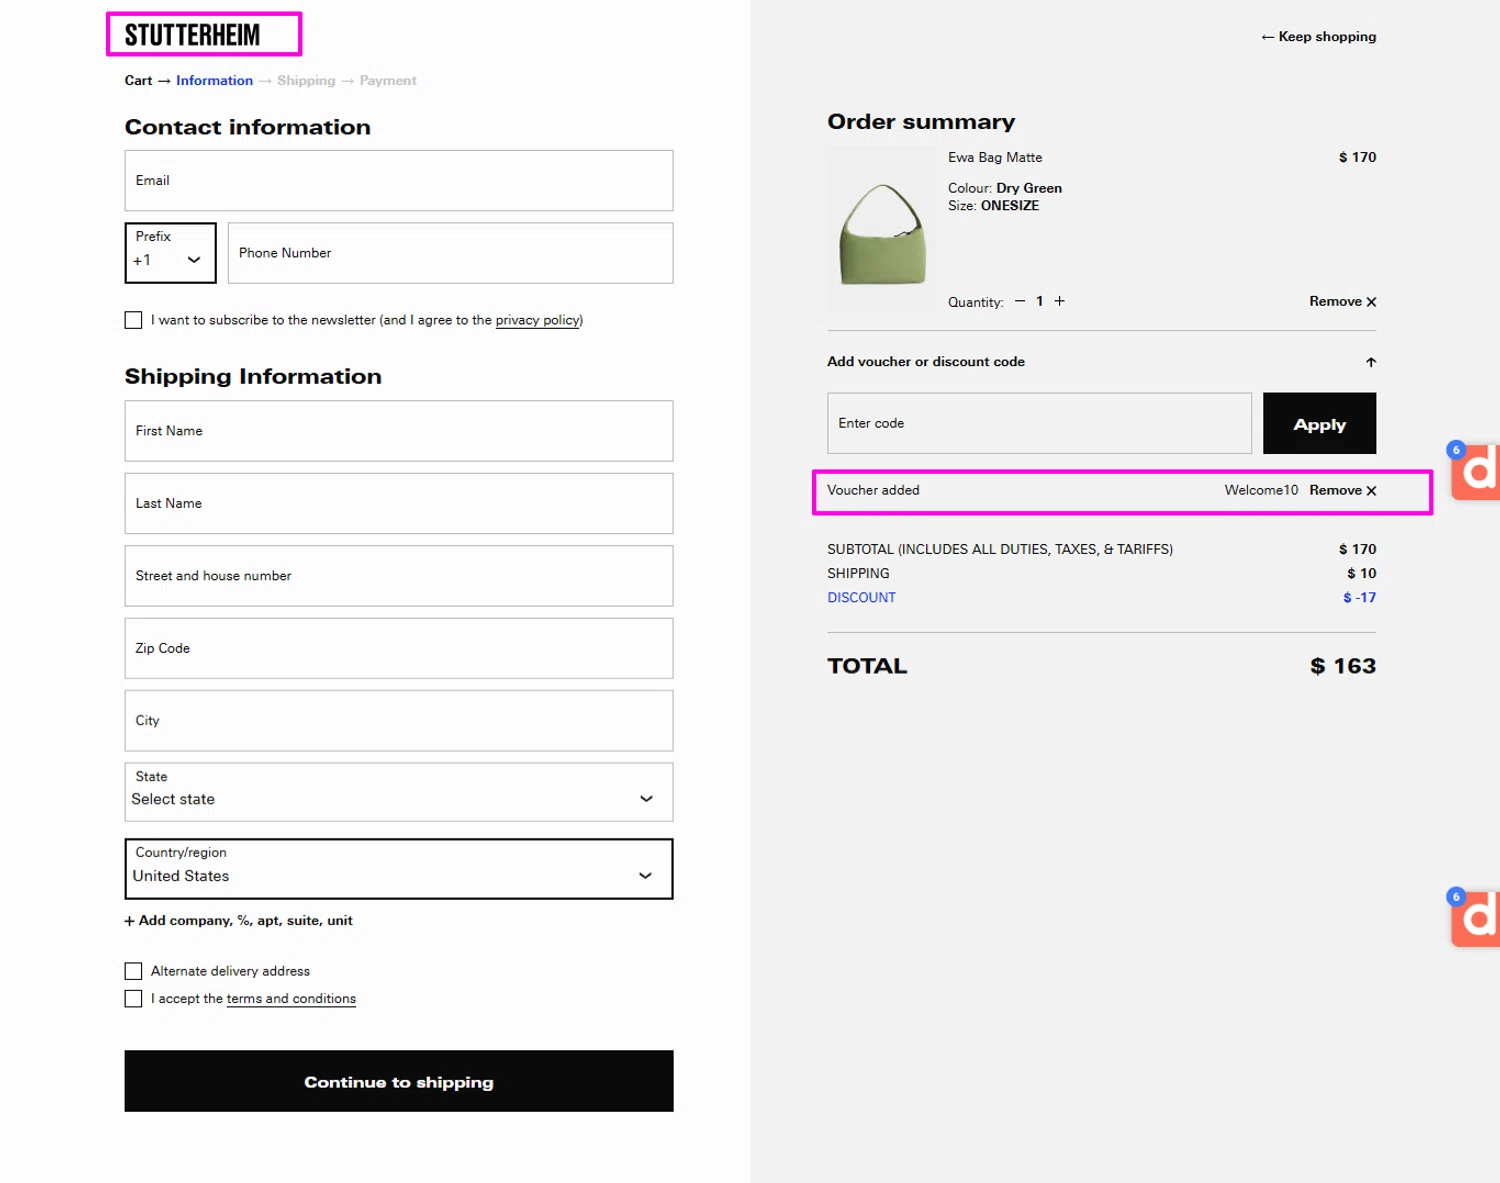Viewport: 1500px width, 1183px height.
Task: Click the Ewa Bag product thumbnail
Action: (882, 230)
